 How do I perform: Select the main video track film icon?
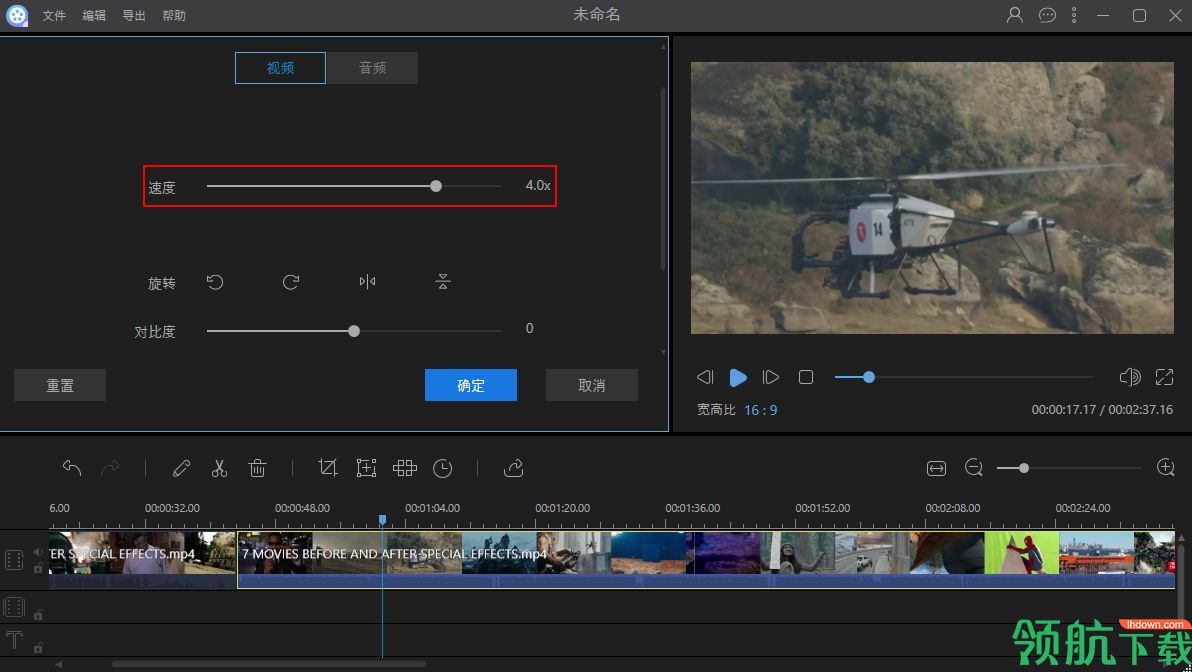click(14, 560)
